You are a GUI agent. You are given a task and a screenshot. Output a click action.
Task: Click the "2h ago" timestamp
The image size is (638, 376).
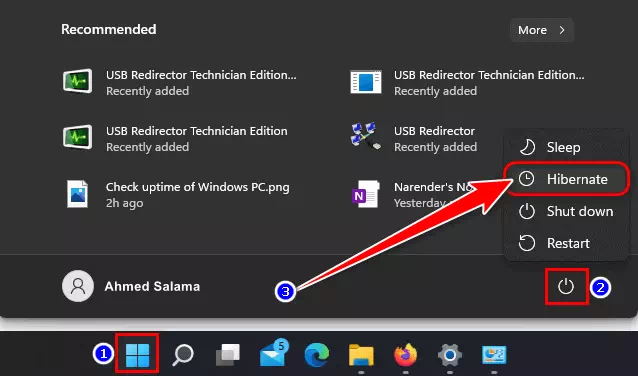tap(125, 203)
